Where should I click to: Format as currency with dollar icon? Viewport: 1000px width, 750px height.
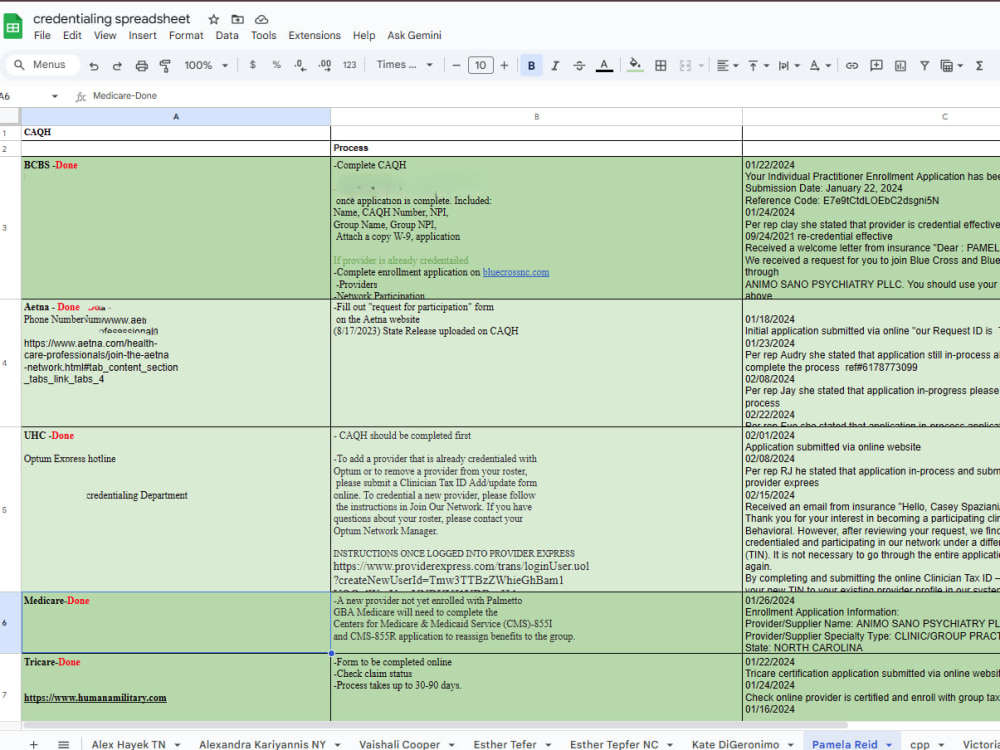253,65
